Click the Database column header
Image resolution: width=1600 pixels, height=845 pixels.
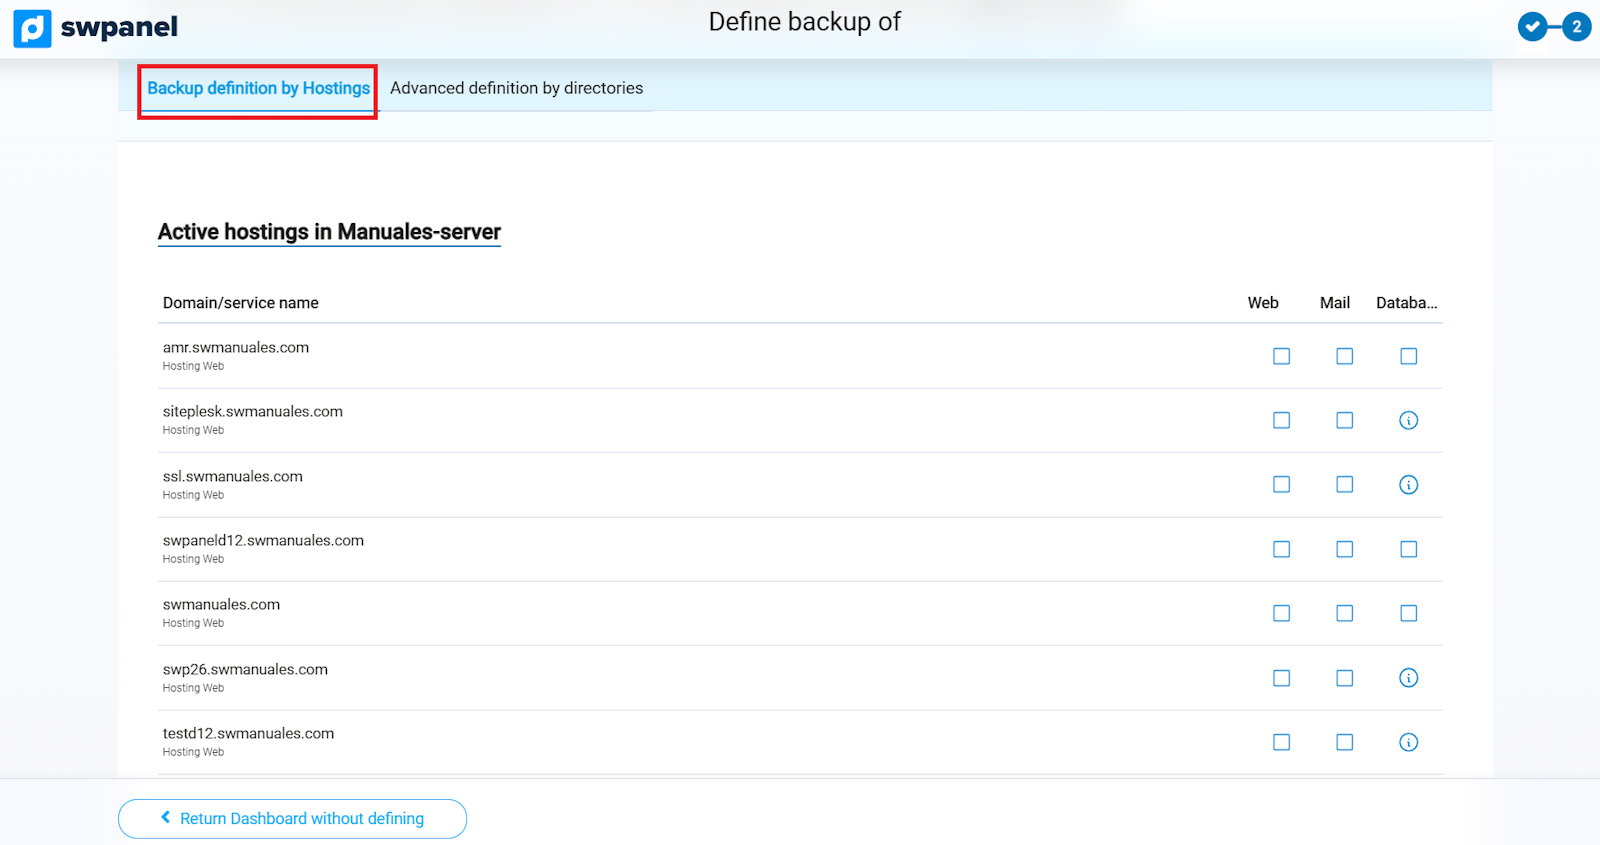(x=1406, y=303)
